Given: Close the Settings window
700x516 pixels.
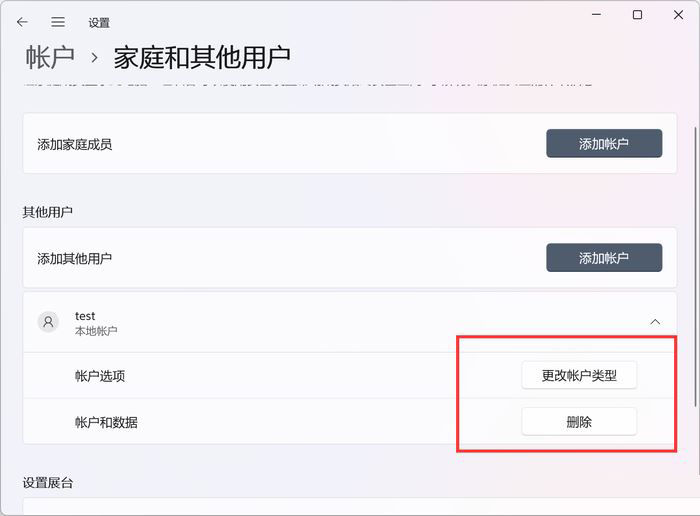Looking at the screenshot, I should pos(678,15).
